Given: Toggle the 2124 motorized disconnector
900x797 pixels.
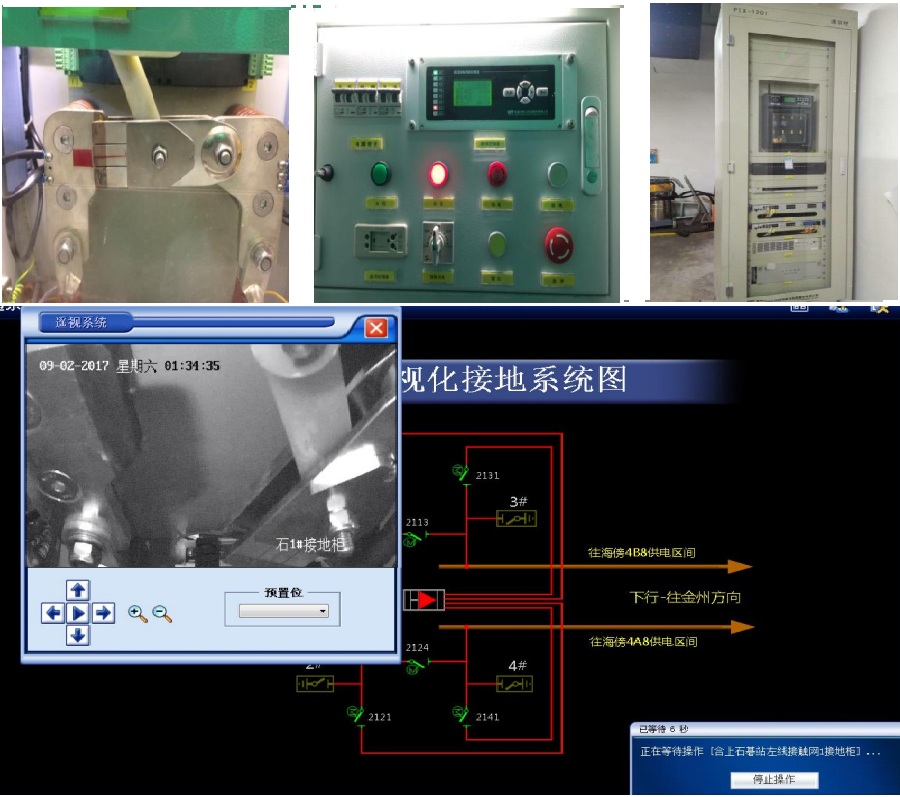Looking at the screenshot, I should point(412,664).
